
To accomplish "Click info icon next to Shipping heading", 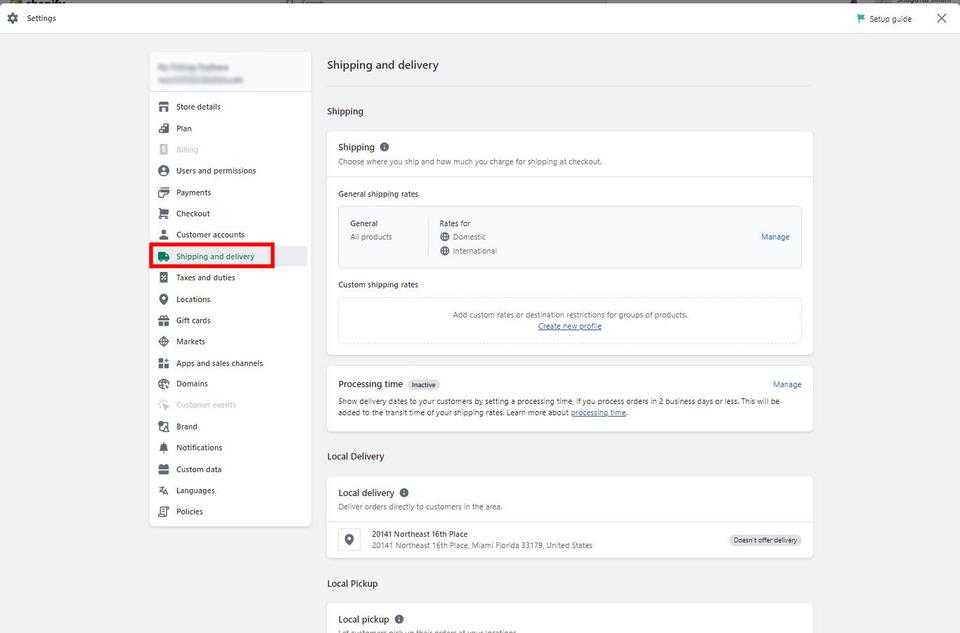I will [x=384, y=147].
